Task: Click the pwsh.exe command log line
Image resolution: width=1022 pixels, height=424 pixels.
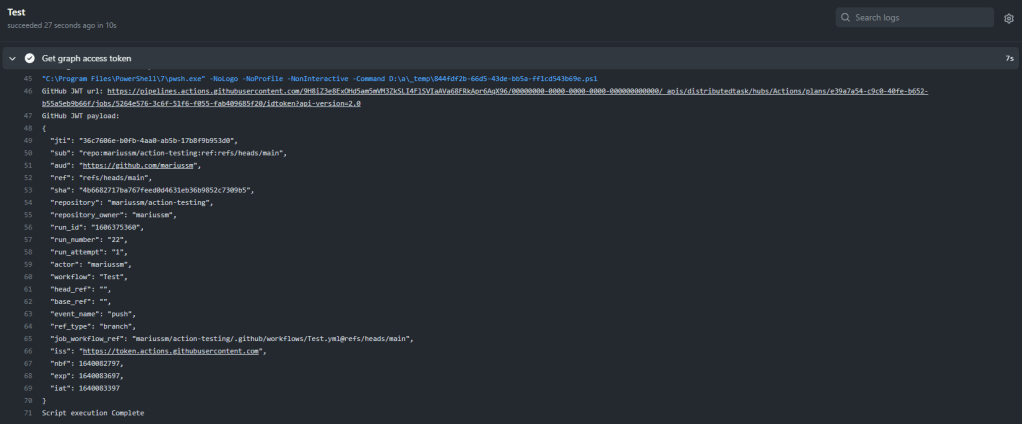Action: coord(320,78)
